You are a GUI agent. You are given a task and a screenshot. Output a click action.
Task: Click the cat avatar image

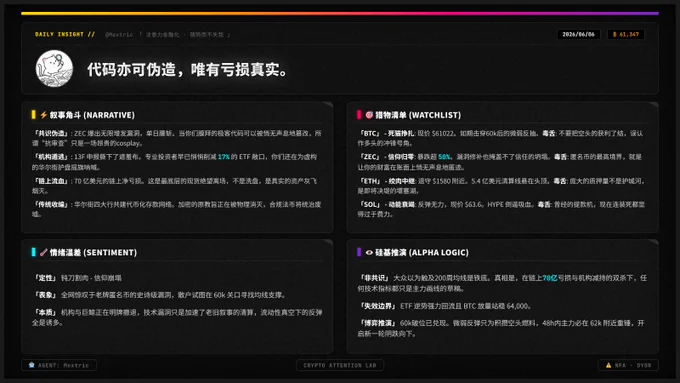click(x=54, y=69)
